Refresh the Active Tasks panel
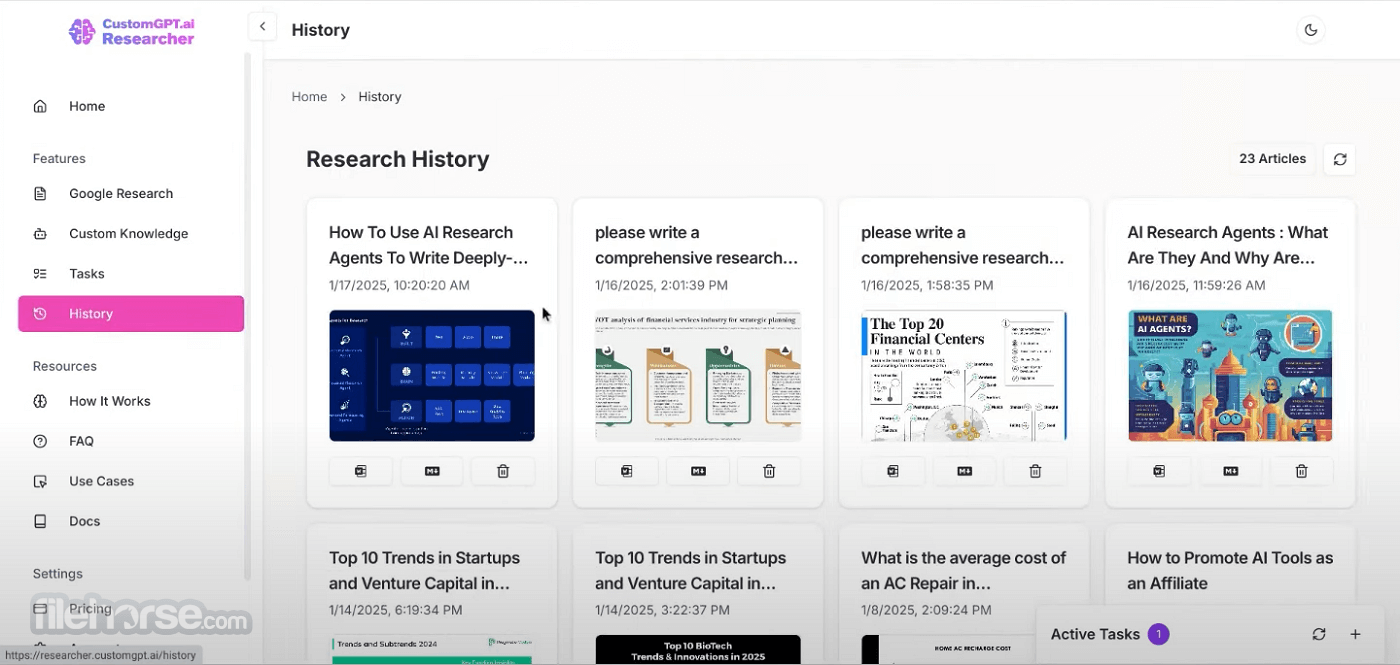1400x665 pixels. coord(1319,634)
